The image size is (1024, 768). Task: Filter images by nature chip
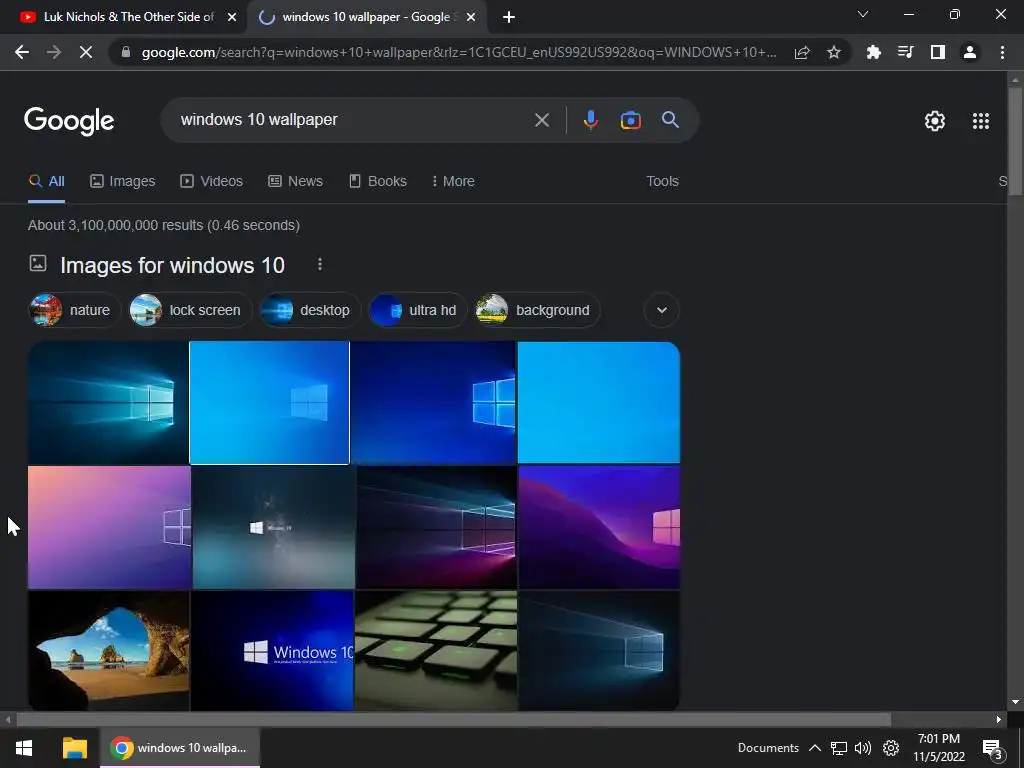tap(75, 310)
